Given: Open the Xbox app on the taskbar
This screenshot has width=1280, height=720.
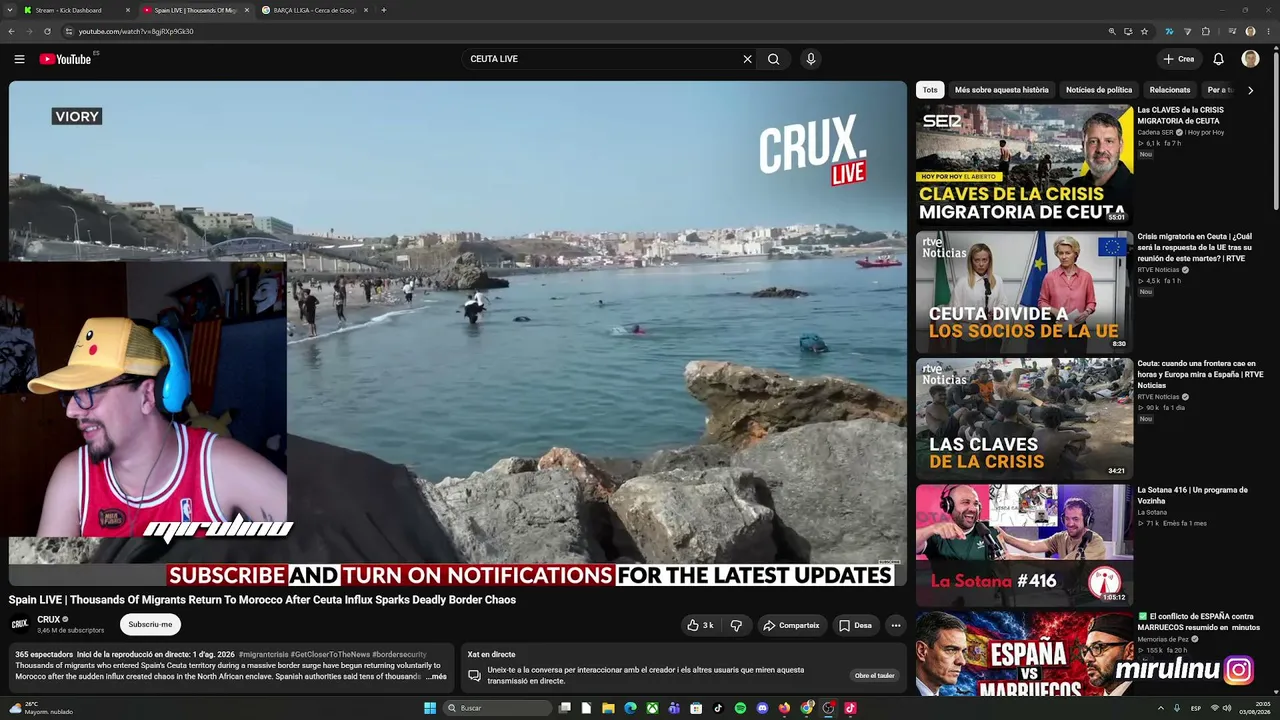Looking at the screenshot, I should coord(652,708).
